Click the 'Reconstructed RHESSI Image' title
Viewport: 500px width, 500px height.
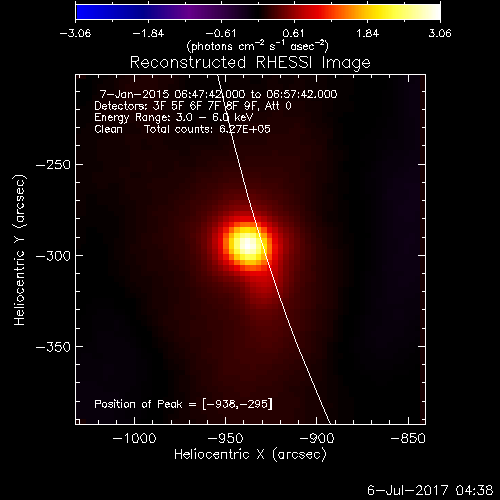point(250,63)
